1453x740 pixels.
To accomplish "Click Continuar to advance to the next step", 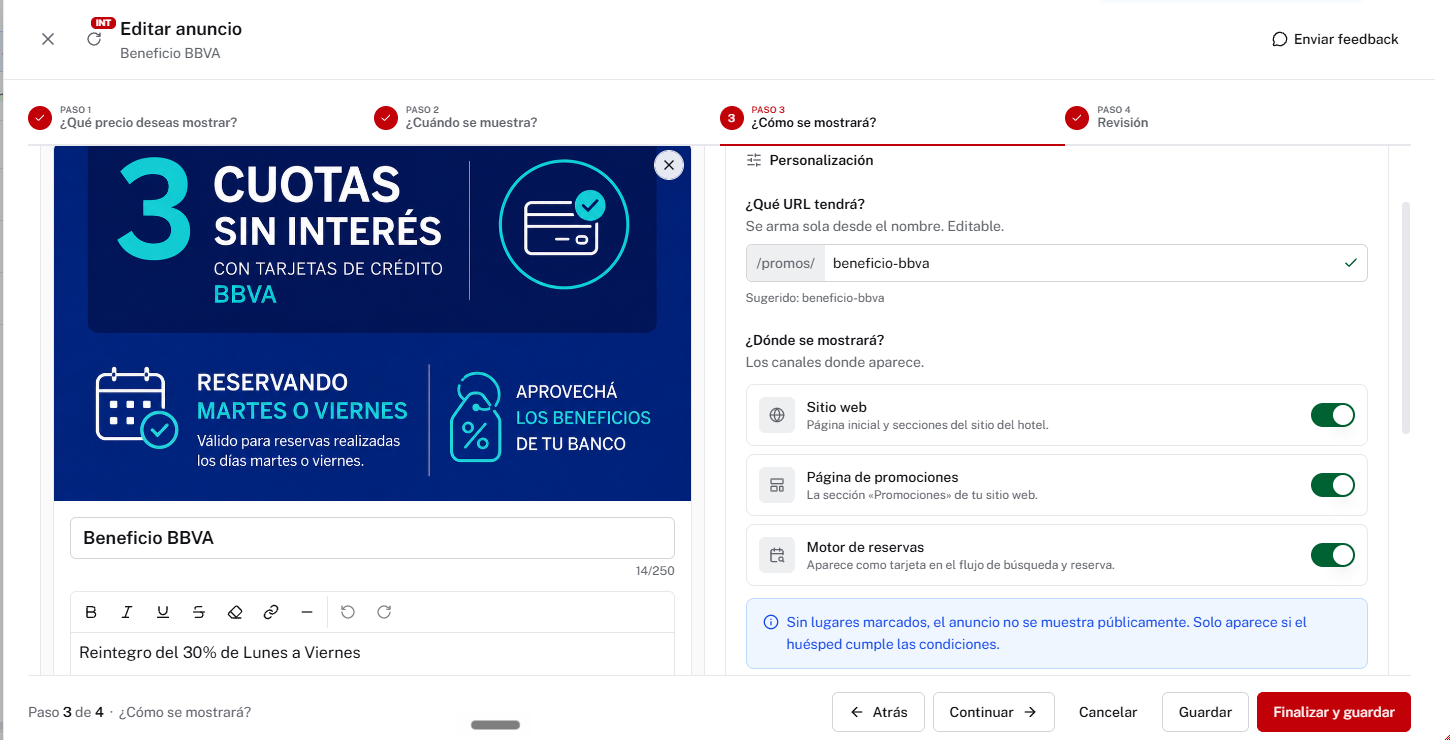I will (993, 712).
